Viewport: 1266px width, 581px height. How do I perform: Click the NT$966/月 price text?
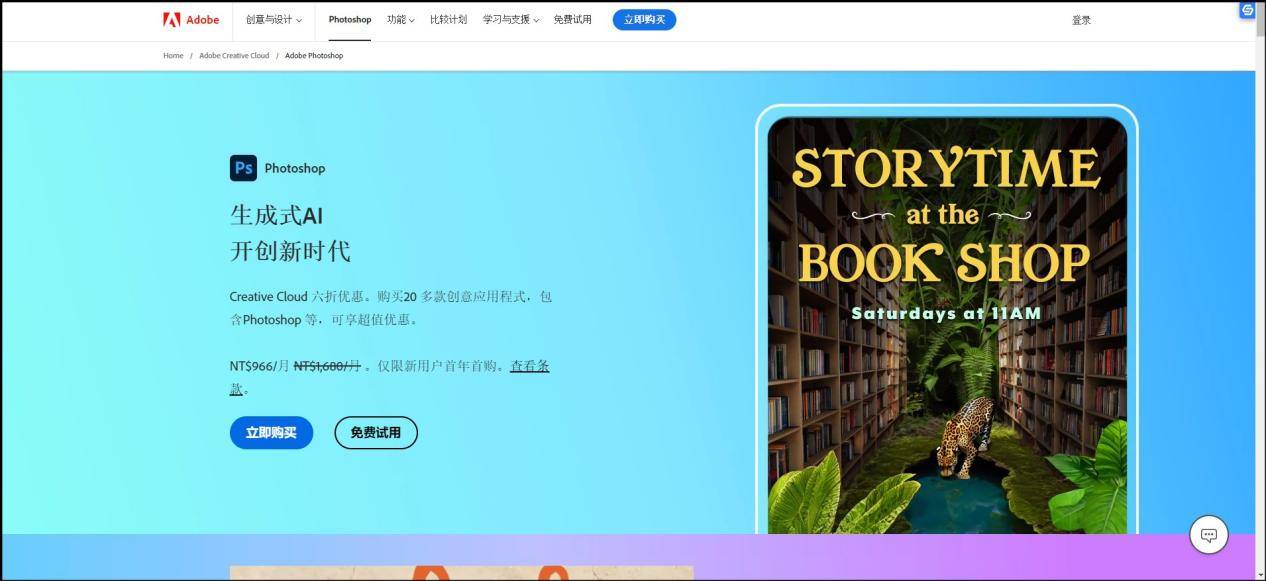259,366
